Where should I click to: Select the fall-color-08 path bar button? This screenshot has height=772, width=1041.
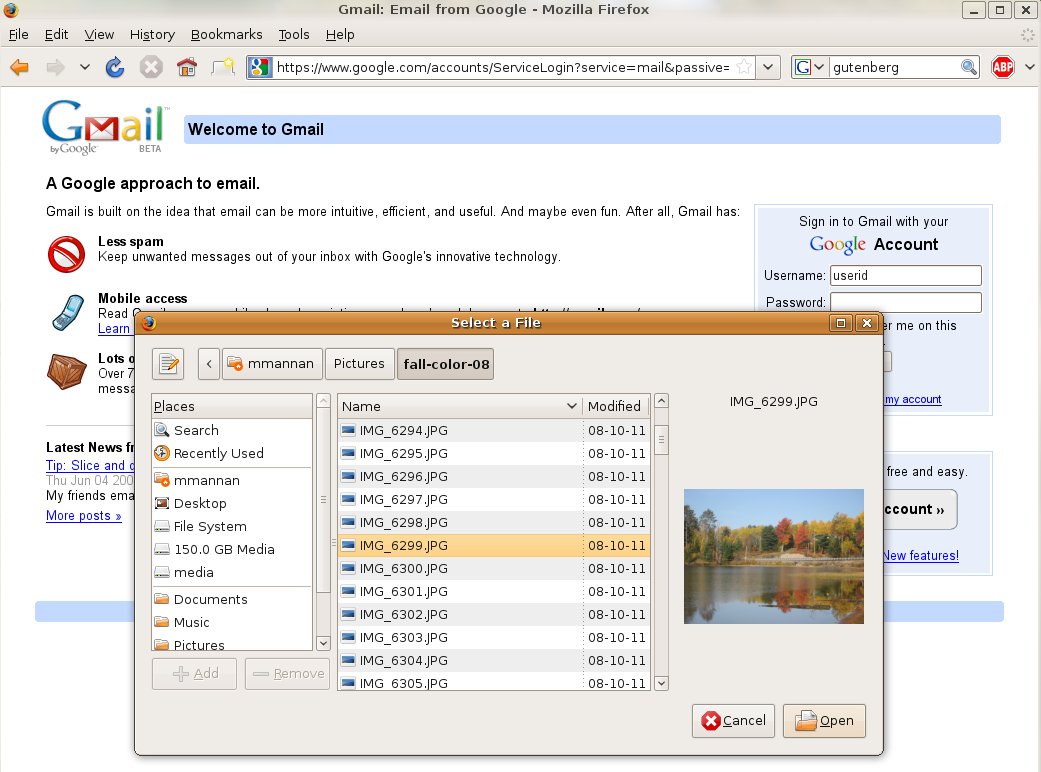pyautogui.click(x=445, y=364)
